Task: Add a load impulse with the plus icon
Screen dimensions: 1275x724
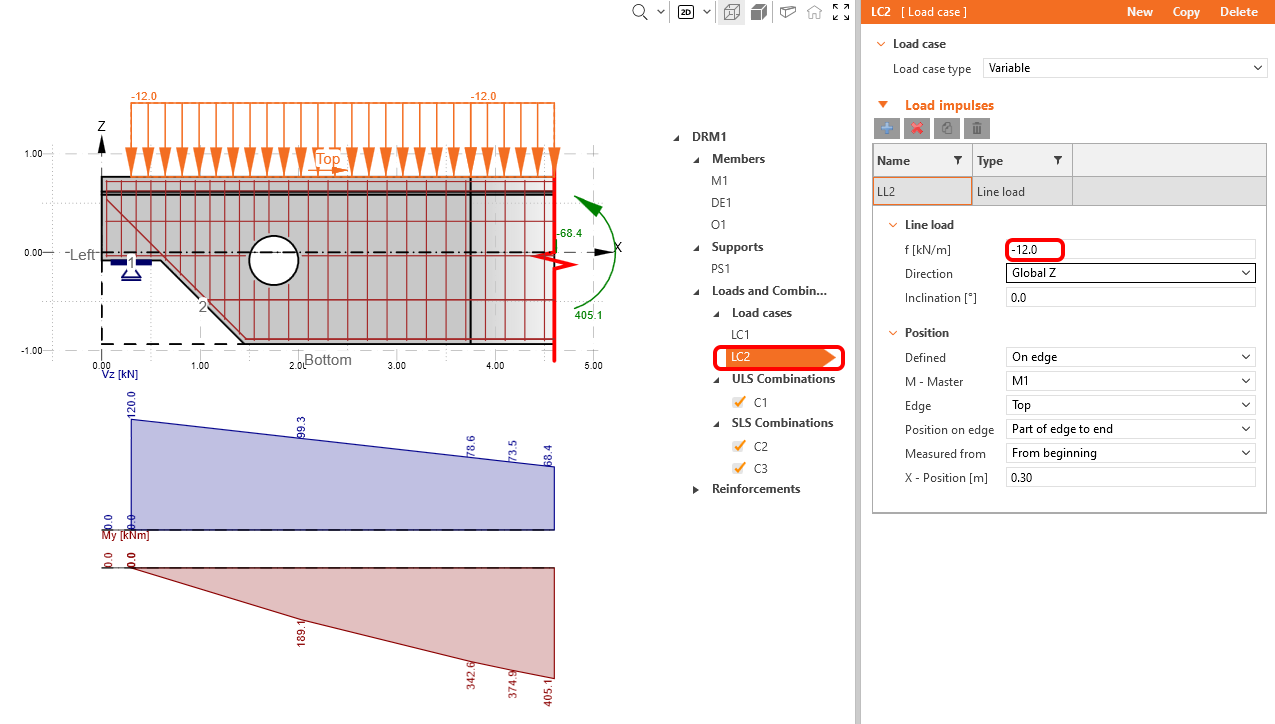Action: [887, 128]
